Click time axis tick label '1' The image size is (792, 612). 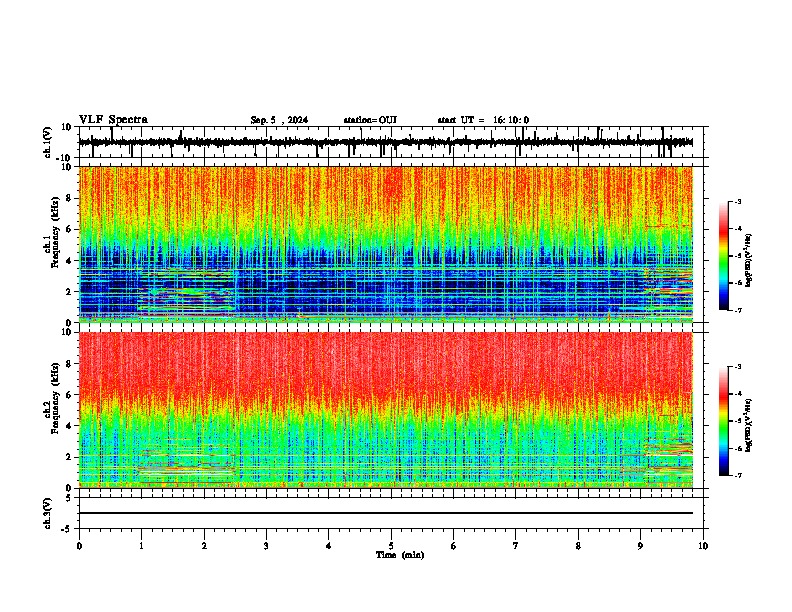click(141, 546)
